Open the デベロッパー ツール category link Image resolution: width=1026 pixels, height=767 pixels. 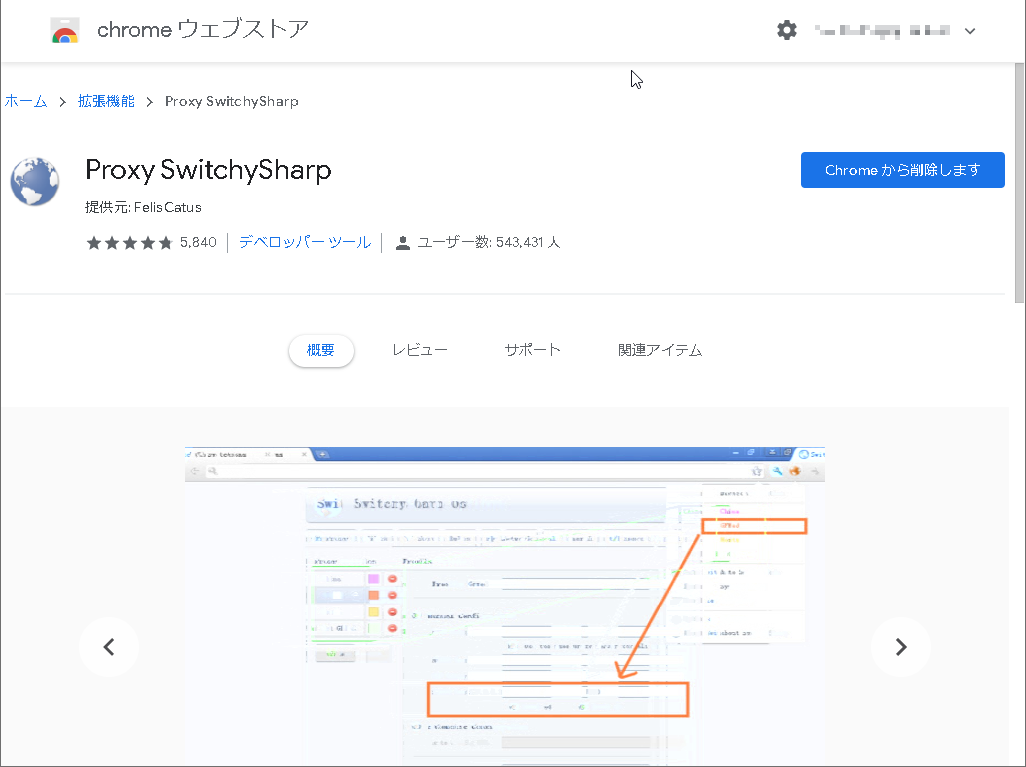(305, 243)
